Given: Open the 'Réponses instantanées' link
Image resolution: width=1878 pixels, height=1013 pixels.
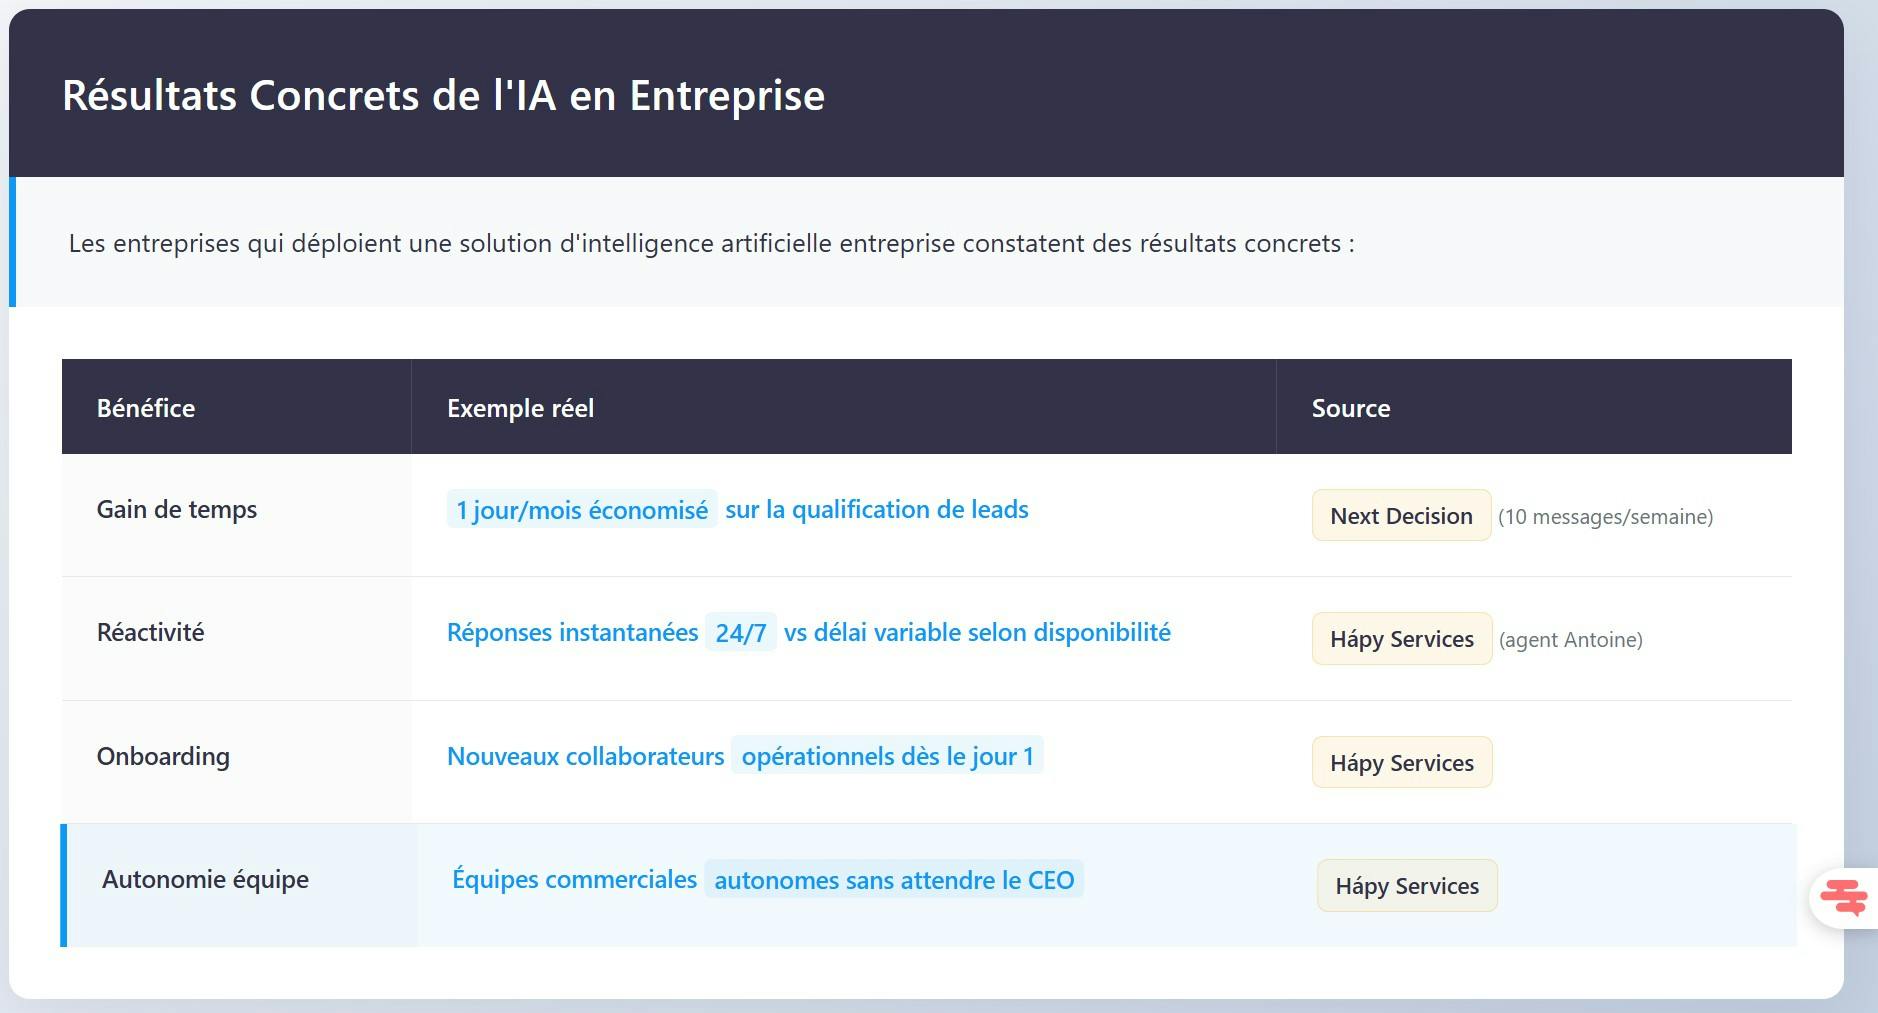Looking at the screenshot, I should pyautogui.click(x=572, y=632).
